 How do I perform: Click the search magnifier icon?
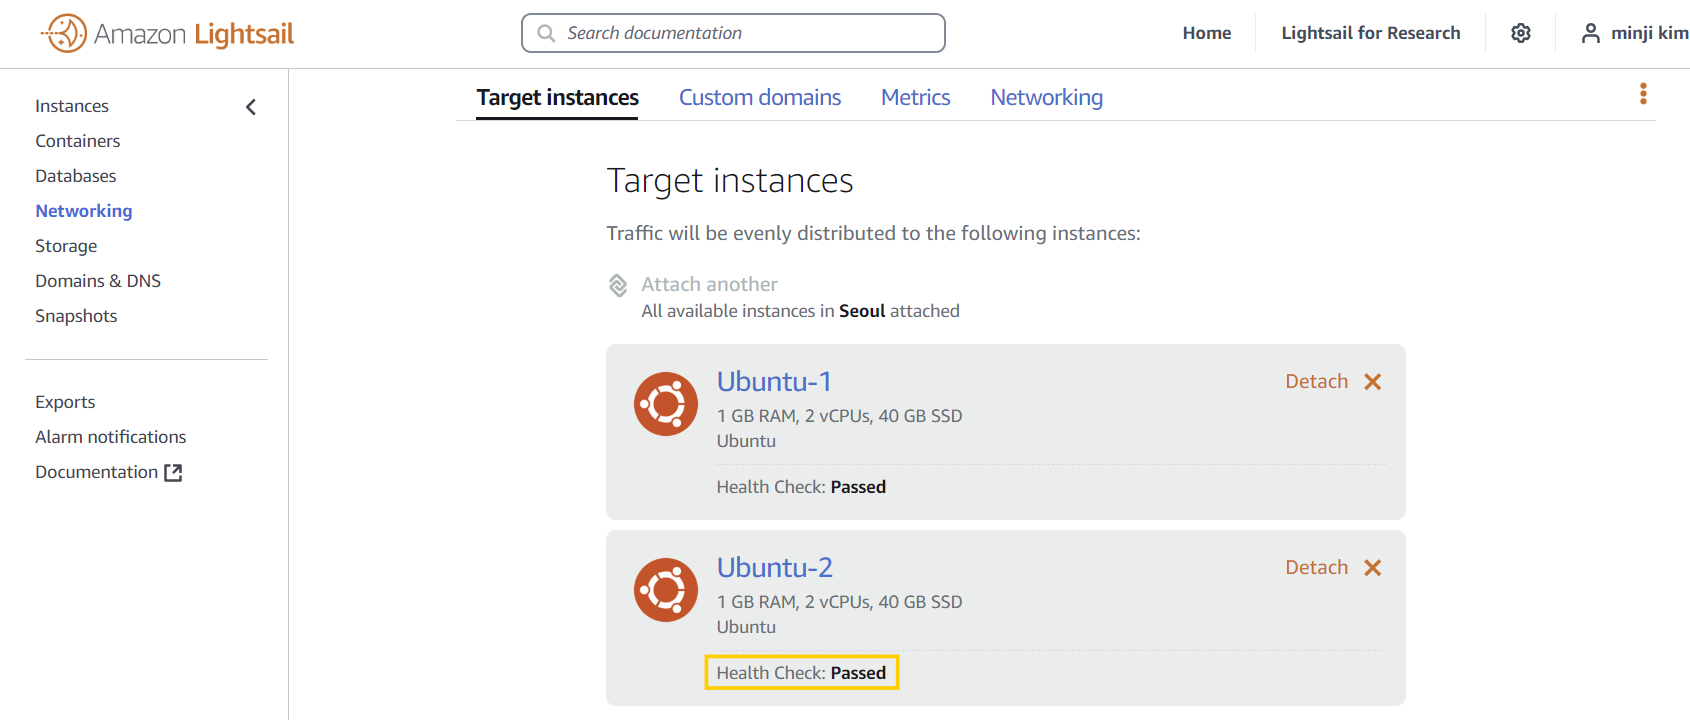546,33
